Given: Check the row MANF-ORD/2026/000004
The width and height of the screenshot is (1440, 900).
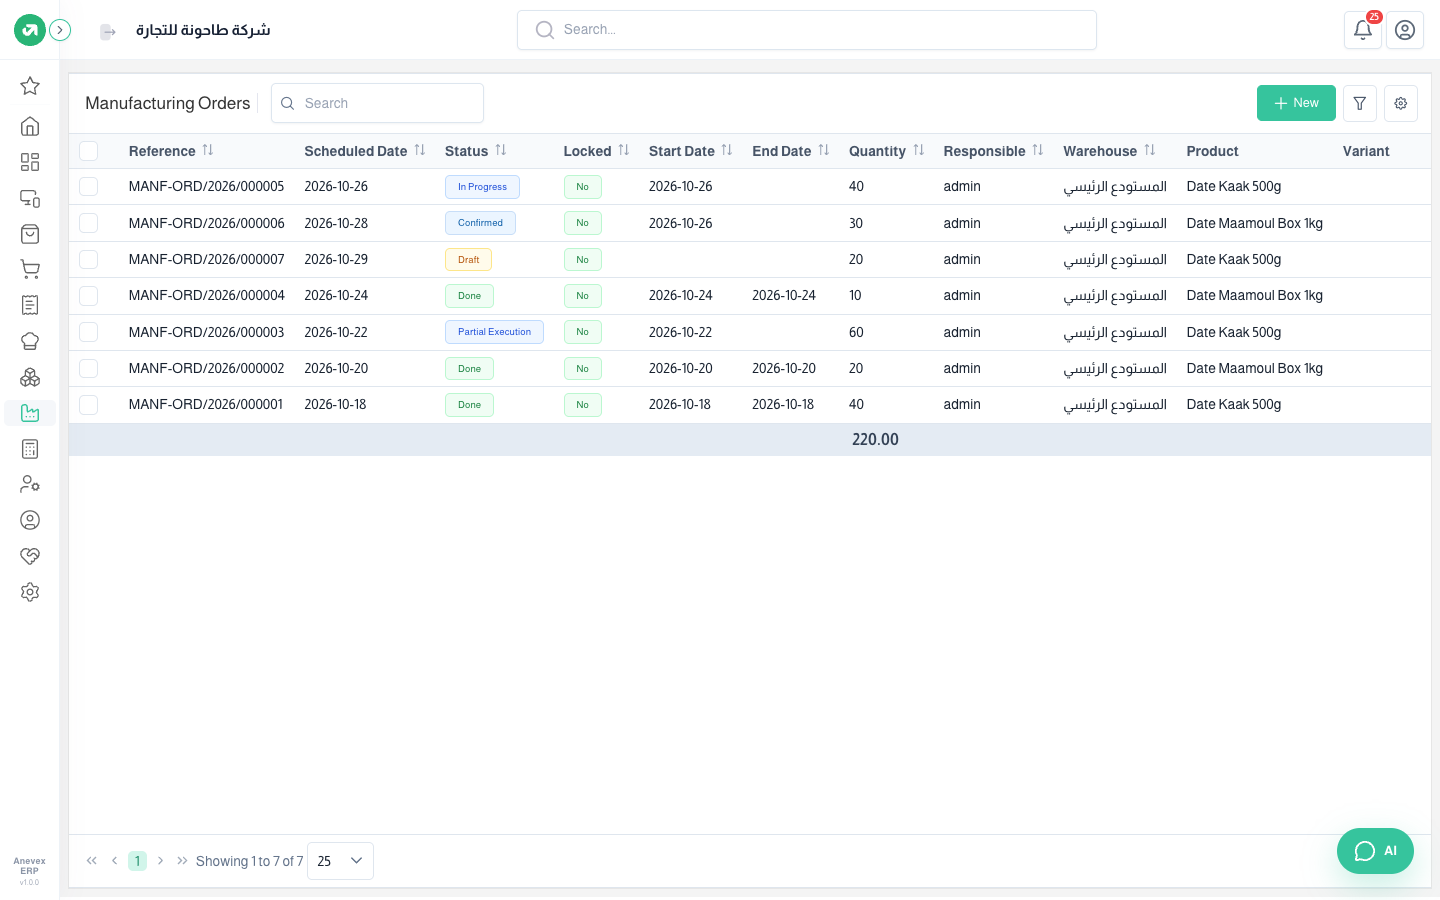Looking at the screenshot, I should tap(89, 296).
